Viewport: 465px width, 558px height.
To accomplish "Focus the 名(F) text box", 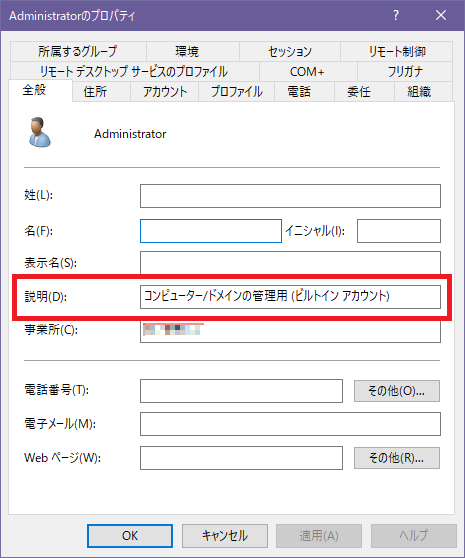I will click(211, 231).
